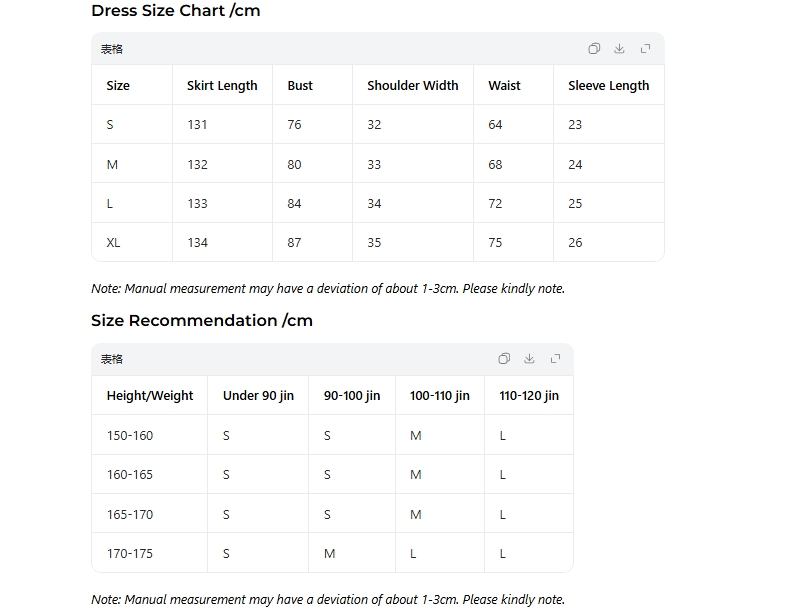
Task: Click the 110-120 jin column header
Action: (529, 396)
